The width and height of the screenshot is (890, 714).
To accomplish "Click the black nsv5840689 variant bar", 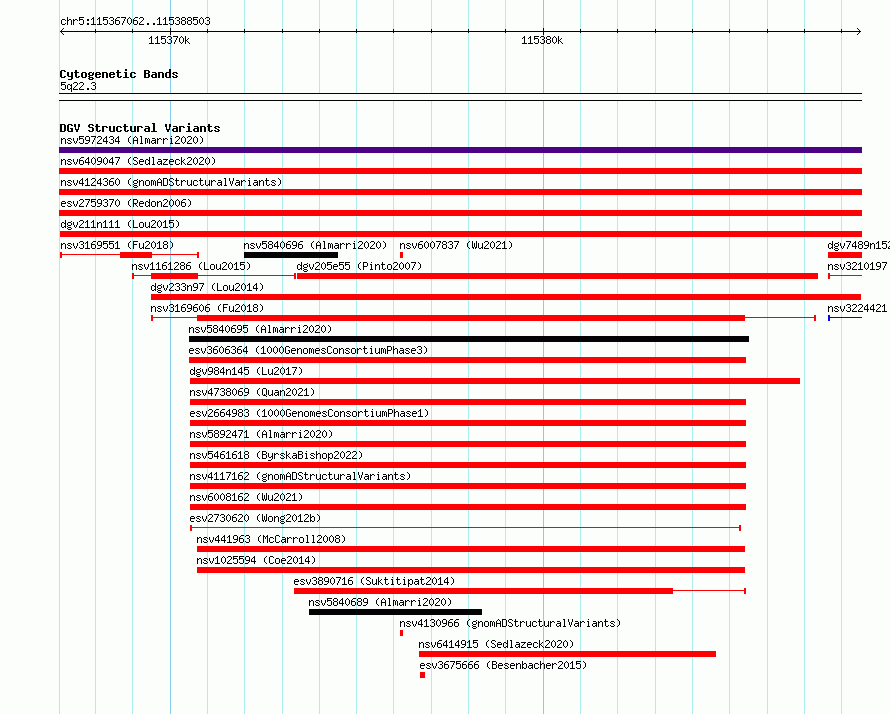I will click(x=396, y=612).
